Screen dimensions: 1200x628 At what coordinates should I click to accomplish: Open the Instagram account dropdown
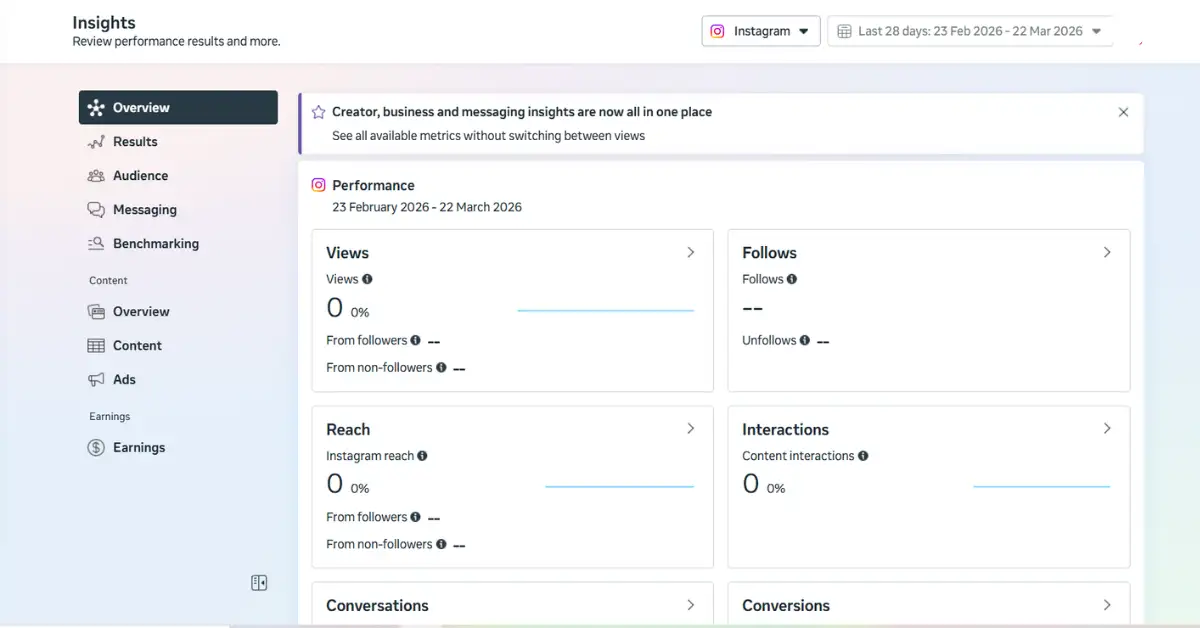pyautogui.click(x=760, y=31)
